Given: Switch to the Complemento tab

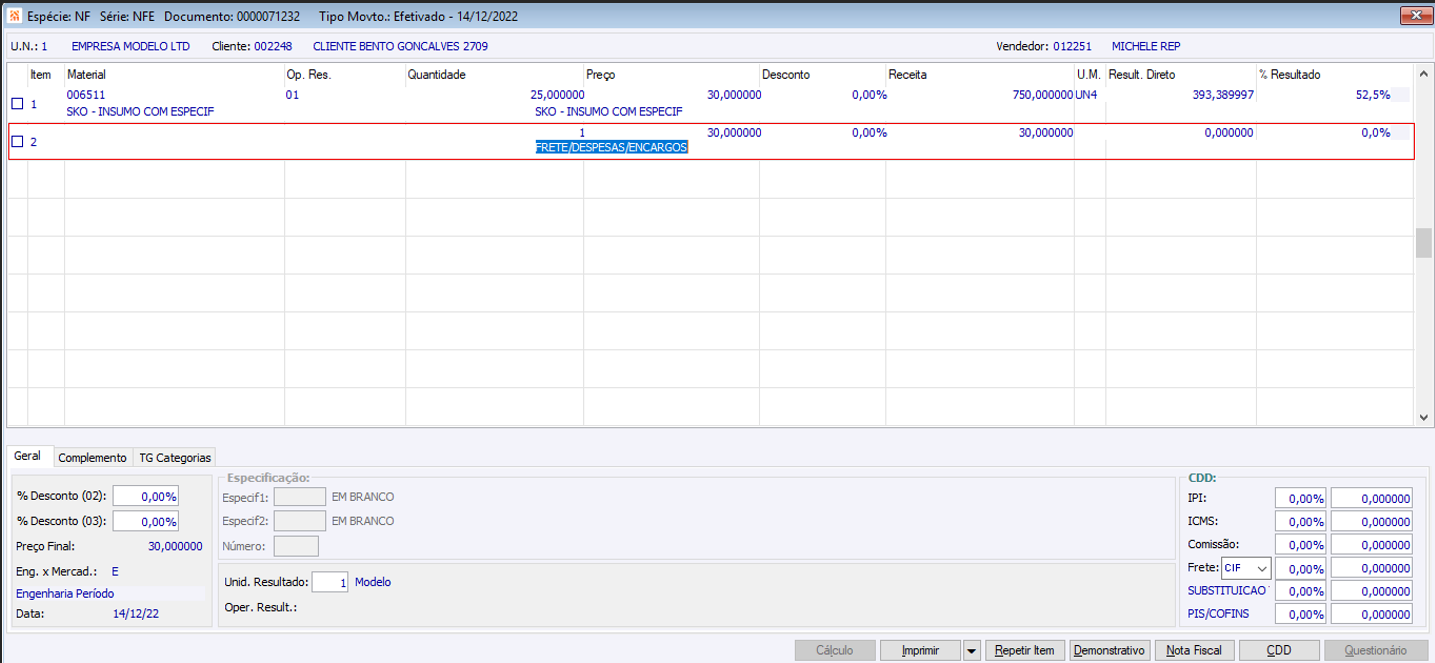Looking at the screenshot, I should 92,457.
